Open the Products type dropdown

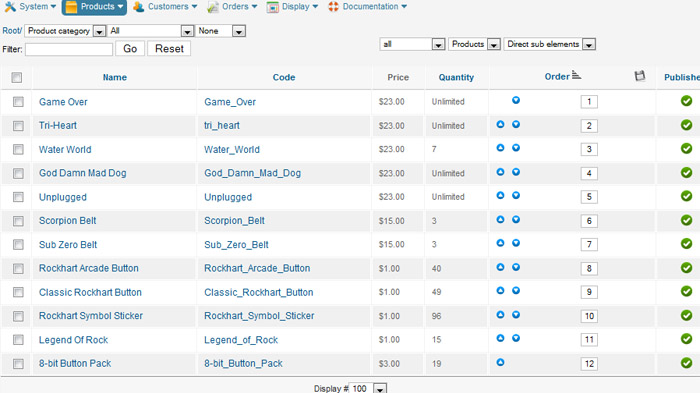point(474,44)
